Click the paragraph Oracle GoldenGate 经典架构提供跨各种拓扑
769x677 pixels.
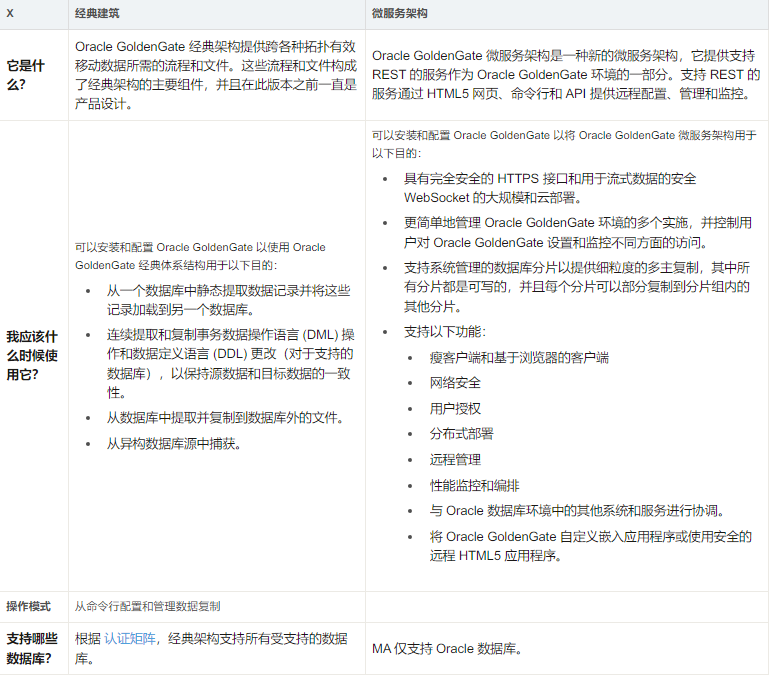point(216,75)
